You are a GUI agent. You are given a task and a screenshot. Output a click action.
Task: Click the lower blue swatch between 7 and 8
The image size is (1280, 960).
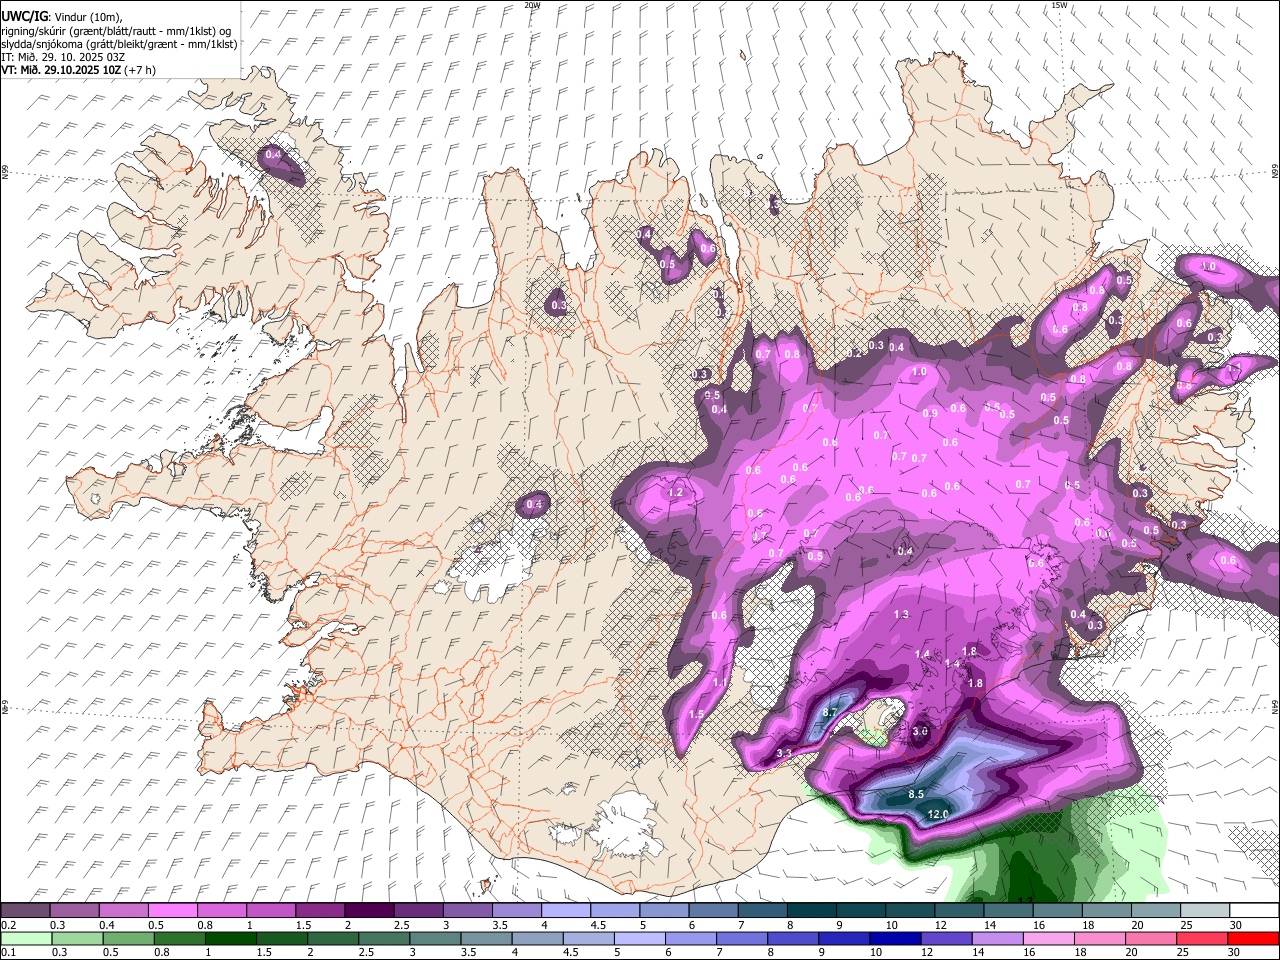(742, 938)
